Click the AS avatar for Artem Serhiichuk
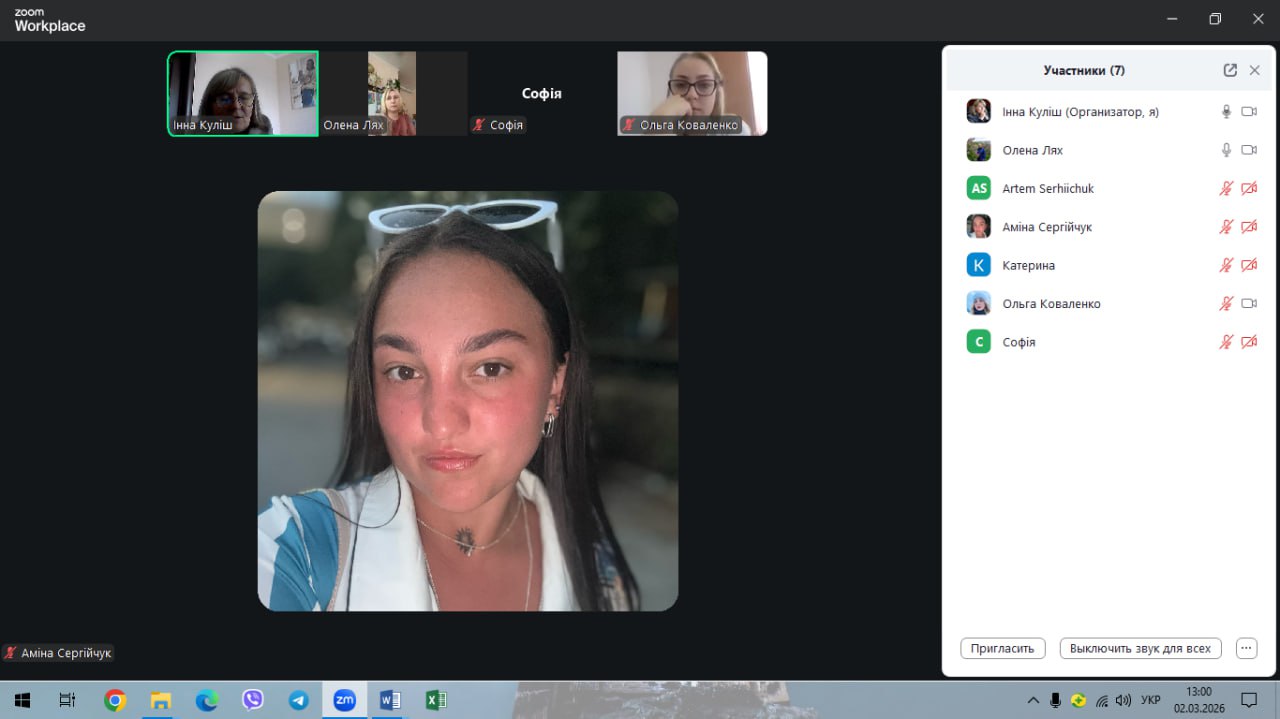 (979, 188)
